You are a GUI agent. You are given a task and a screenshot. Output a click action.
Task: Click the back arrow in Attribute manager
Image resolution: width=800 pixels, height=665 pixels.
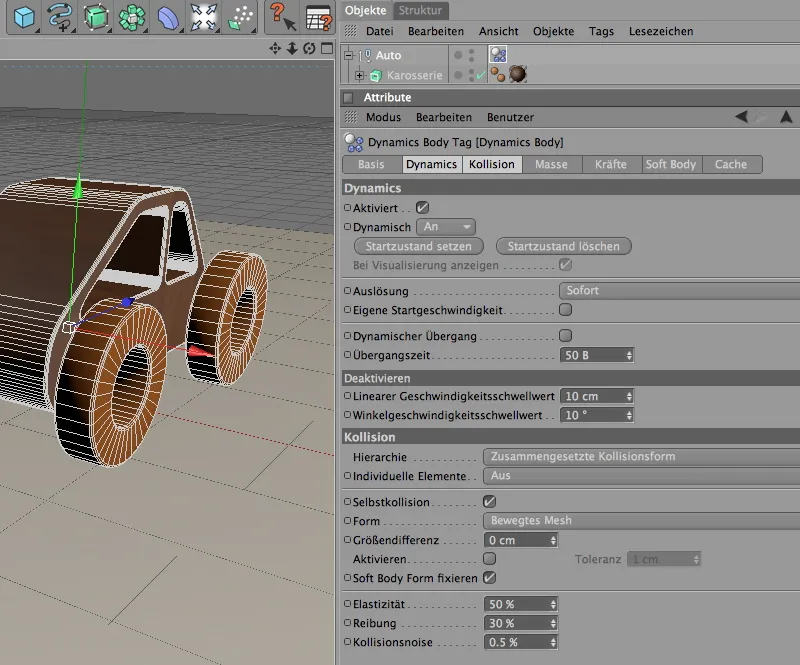[741, 117]
